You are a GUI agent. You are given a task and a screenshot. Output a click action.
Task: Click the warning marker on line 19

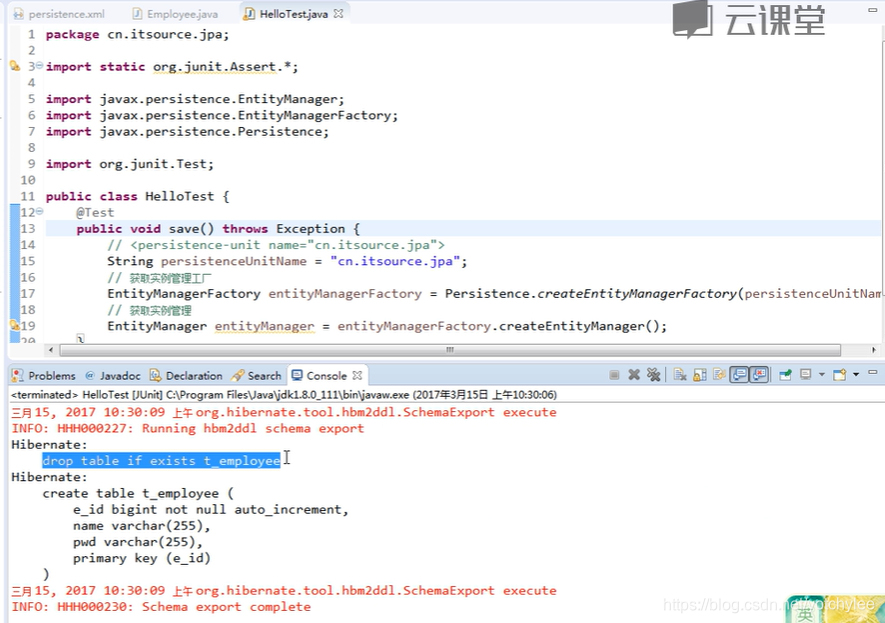(15, 325)
